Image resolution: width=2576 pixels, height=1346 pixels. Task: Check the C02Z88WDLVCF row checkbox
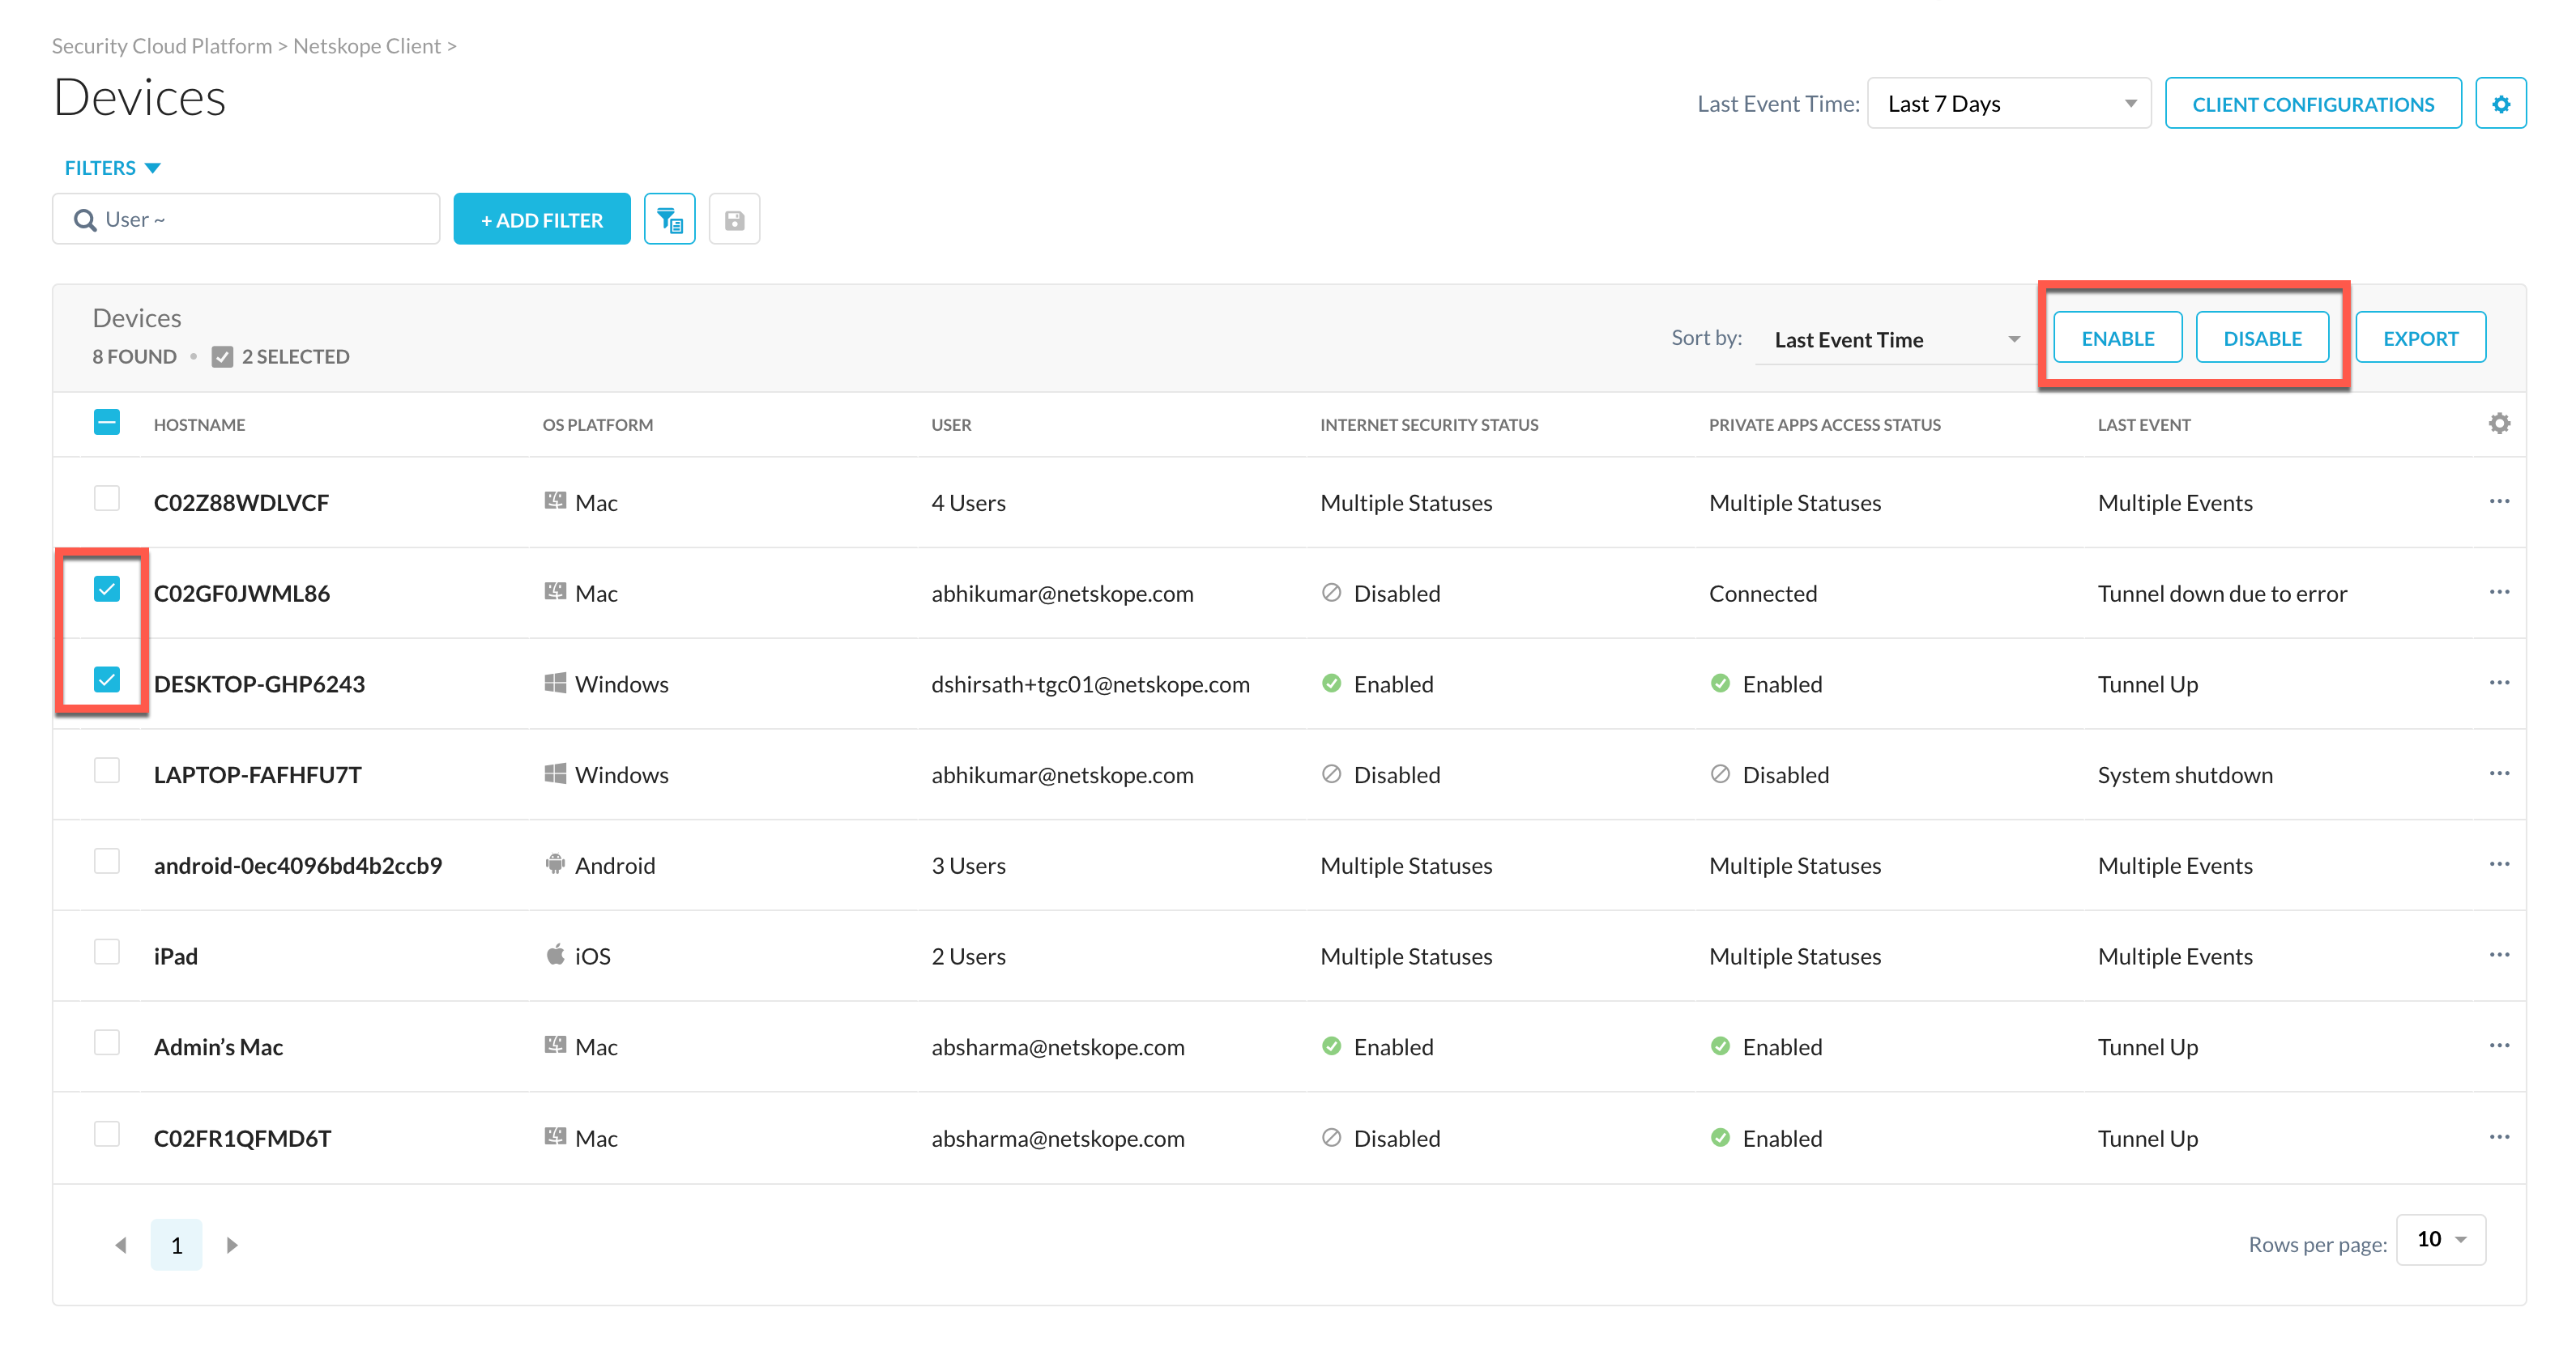[107, 498]
